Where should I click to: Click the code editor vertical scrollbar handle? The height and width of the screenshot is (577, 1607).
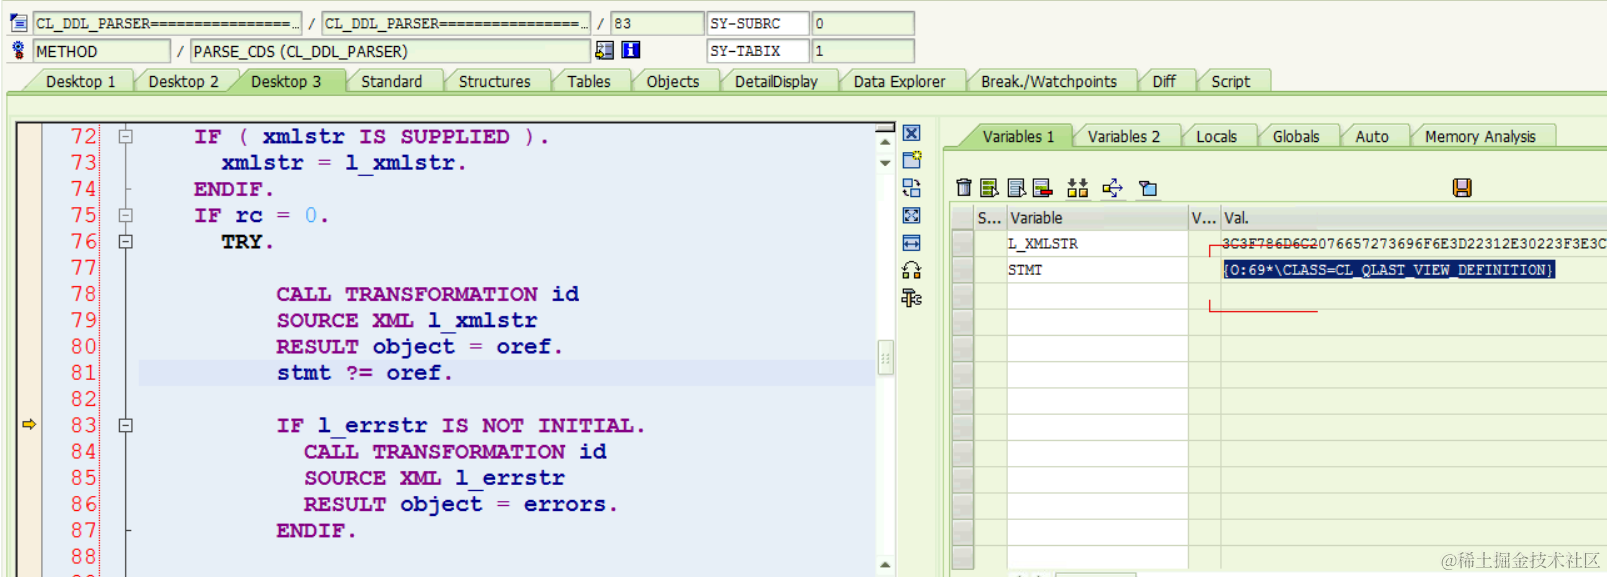click(x=885, y=358)
